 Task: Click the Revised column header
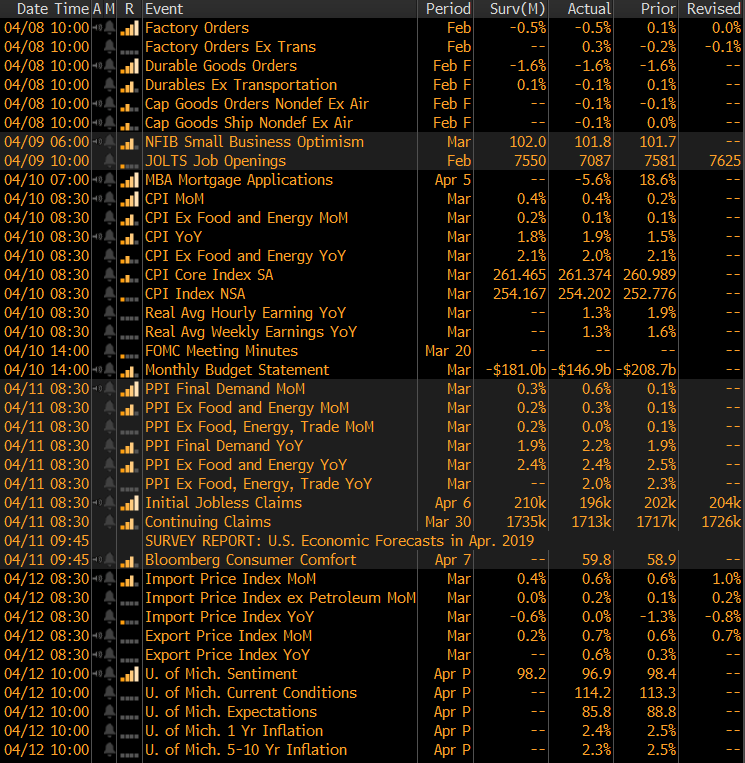coord(713,8)
